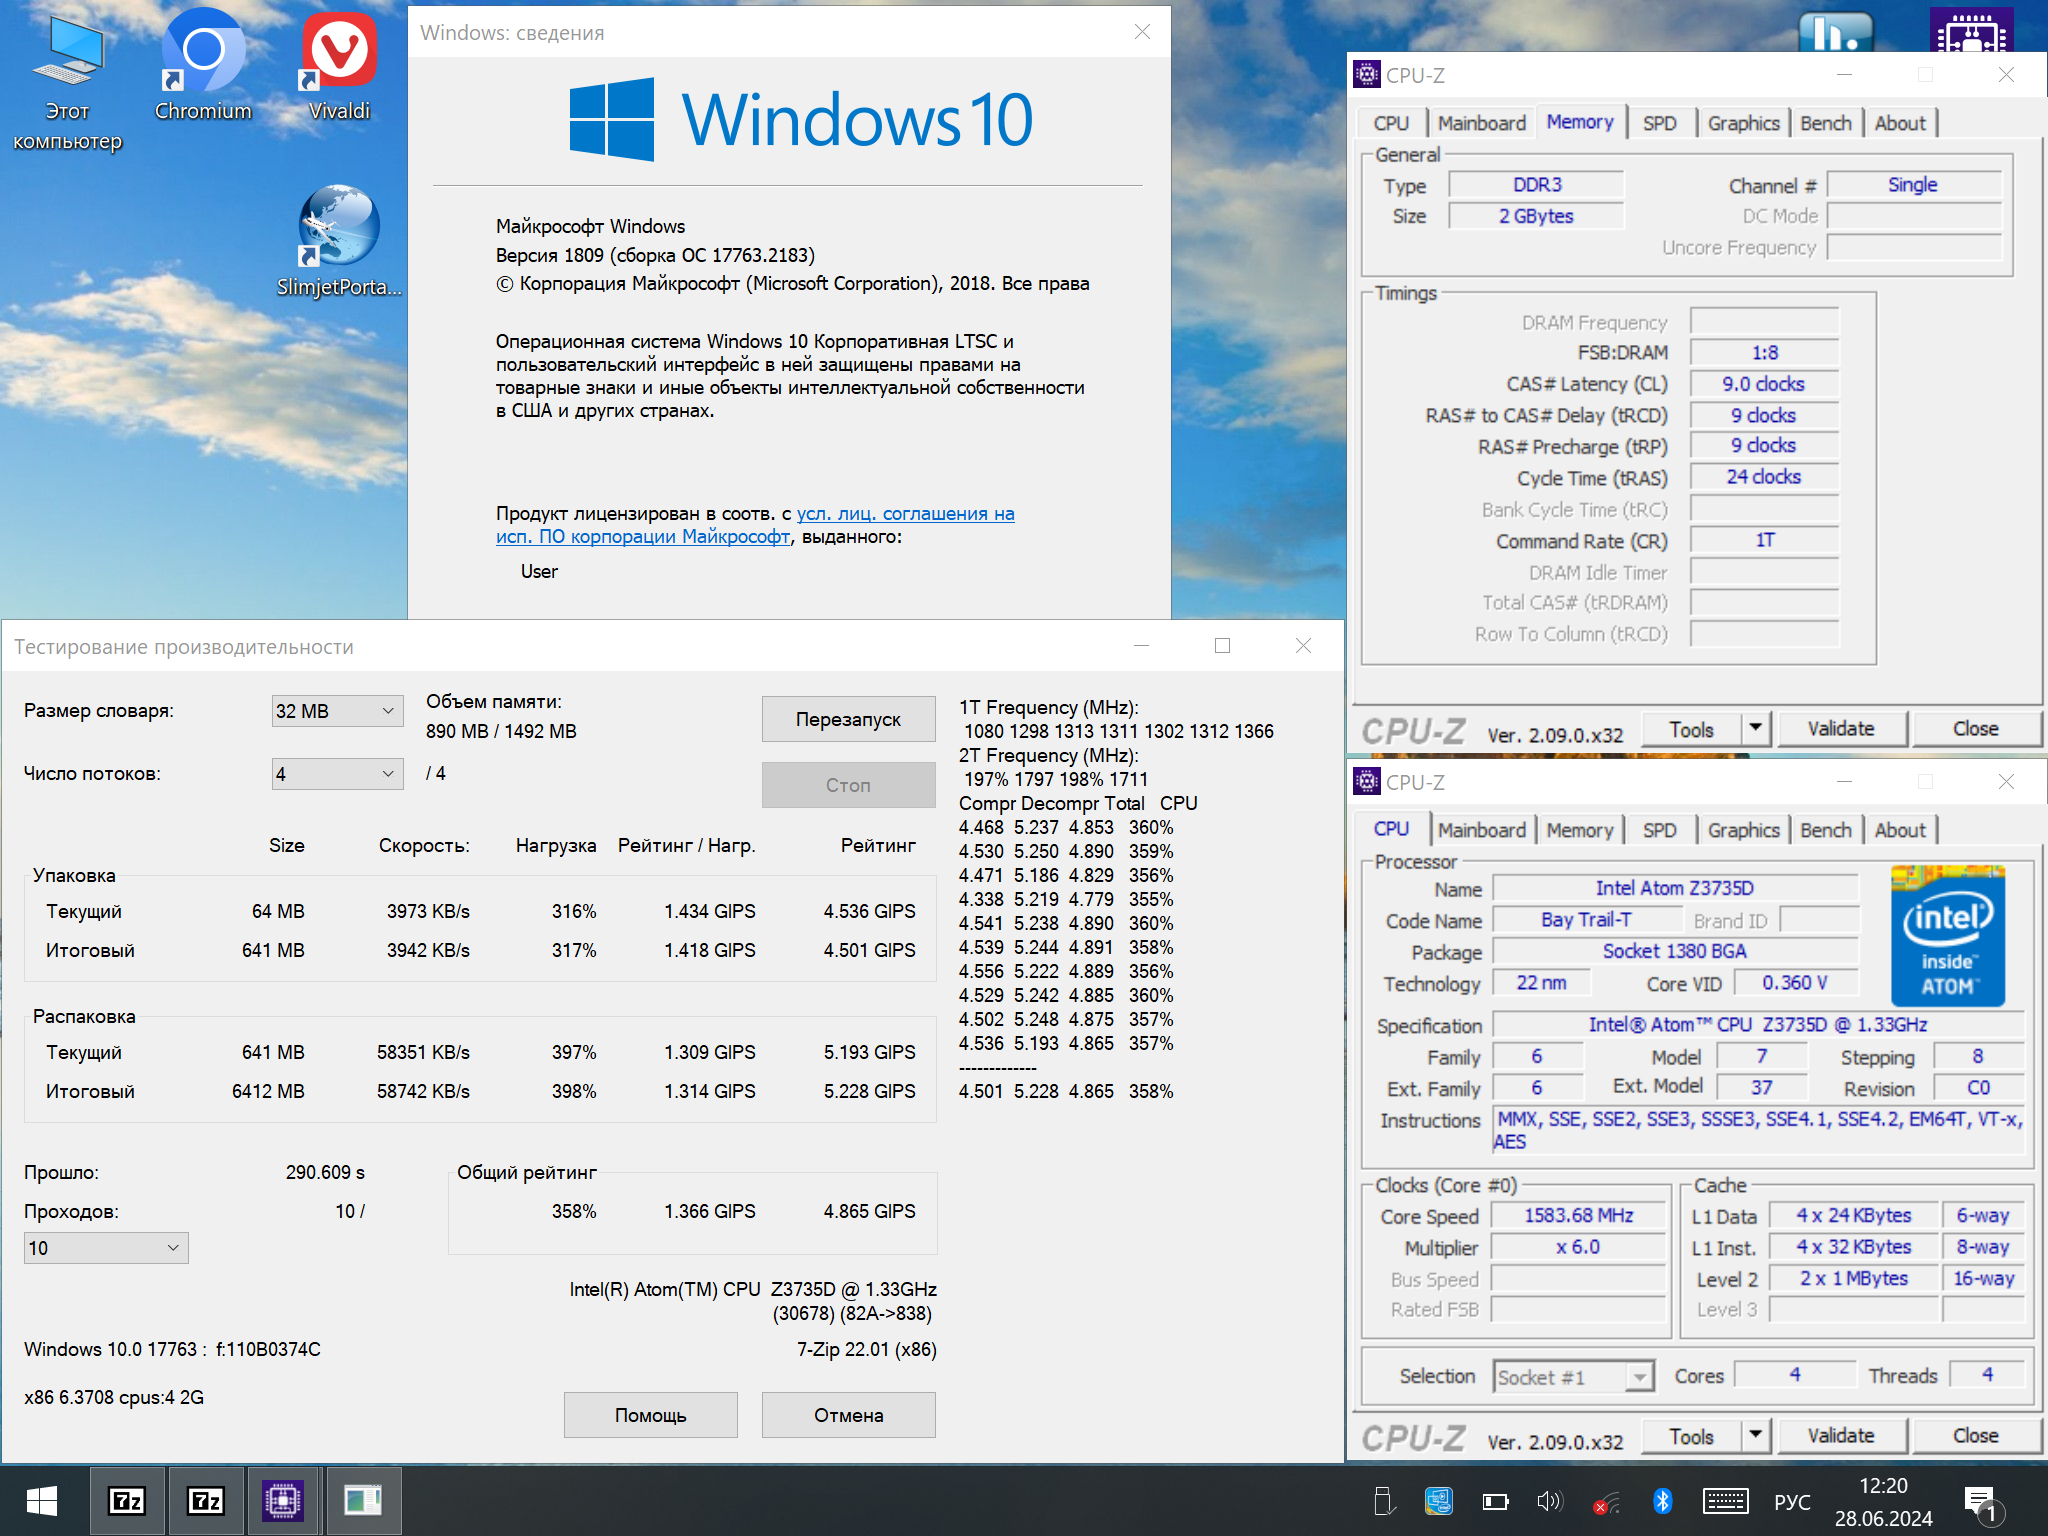The image size is (2048, 1536).
Task: Click the Cores value field
Action: tap(1795, 1375)
